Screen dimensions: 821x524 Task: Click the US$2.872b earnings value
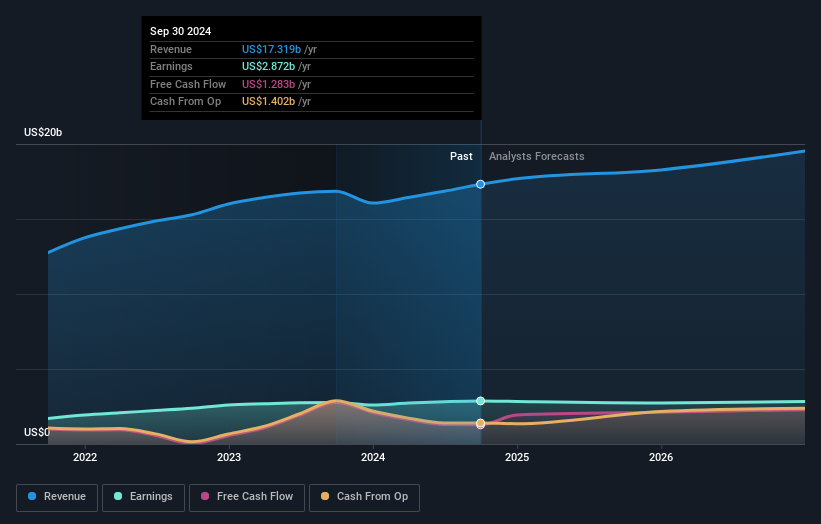[x=268, y=66]
